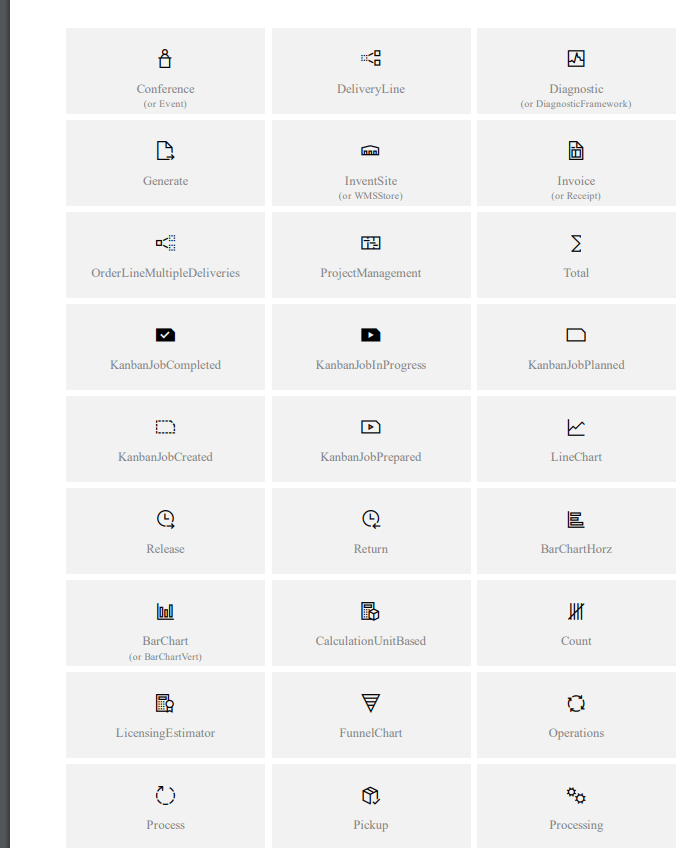
Task: Select the Generate document icon
Action: pos(165,151)
